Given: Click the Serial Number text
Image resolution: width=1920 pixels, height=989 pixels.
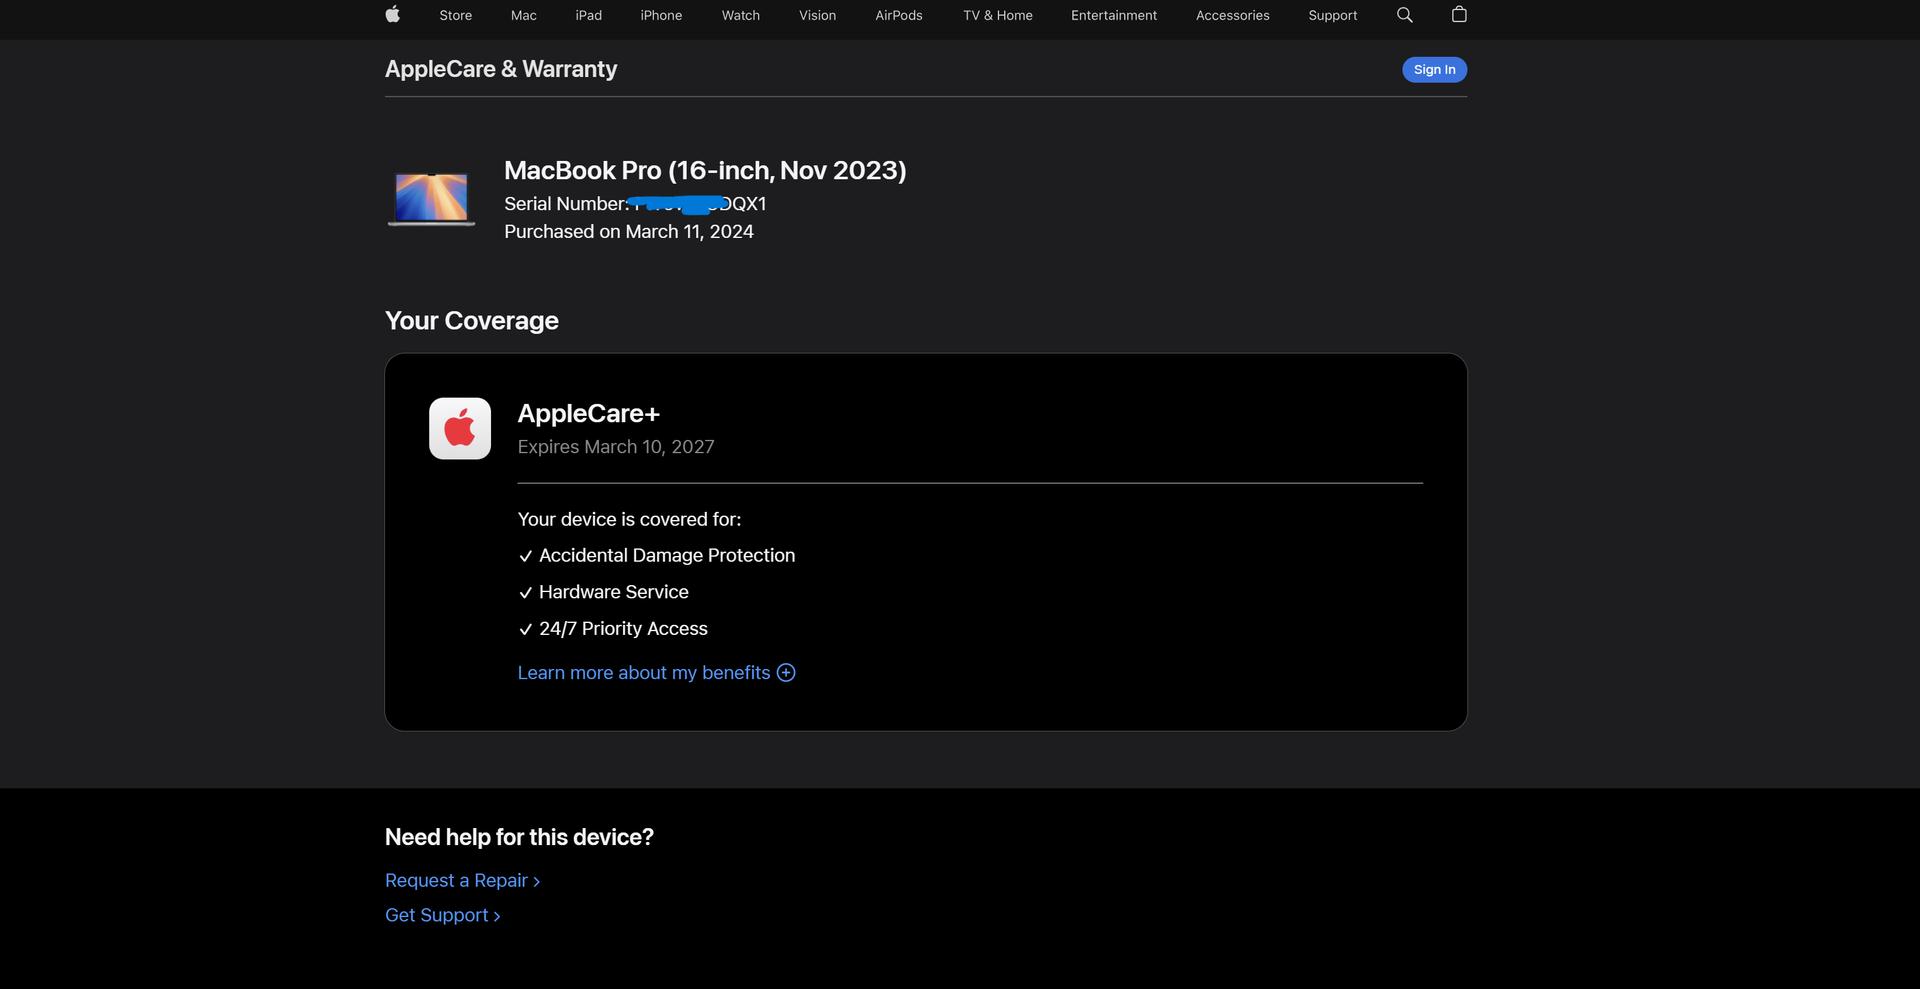Looking at the screenshot, I should click(635, 204).
